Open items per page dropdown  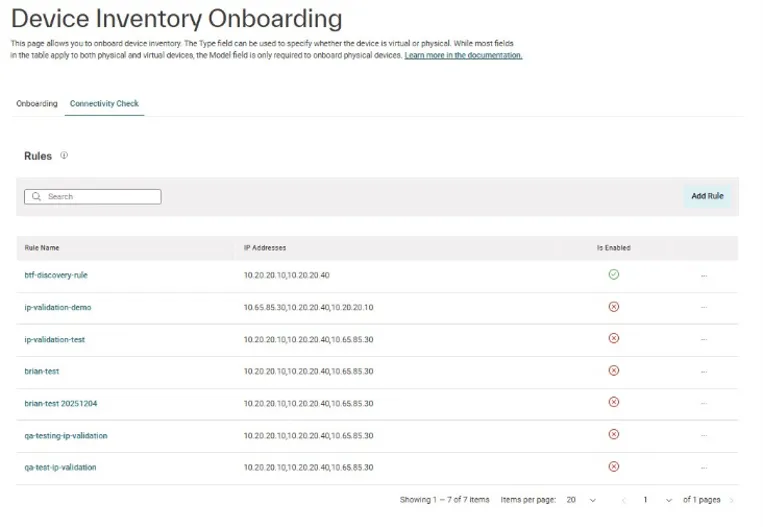point(581,500)
